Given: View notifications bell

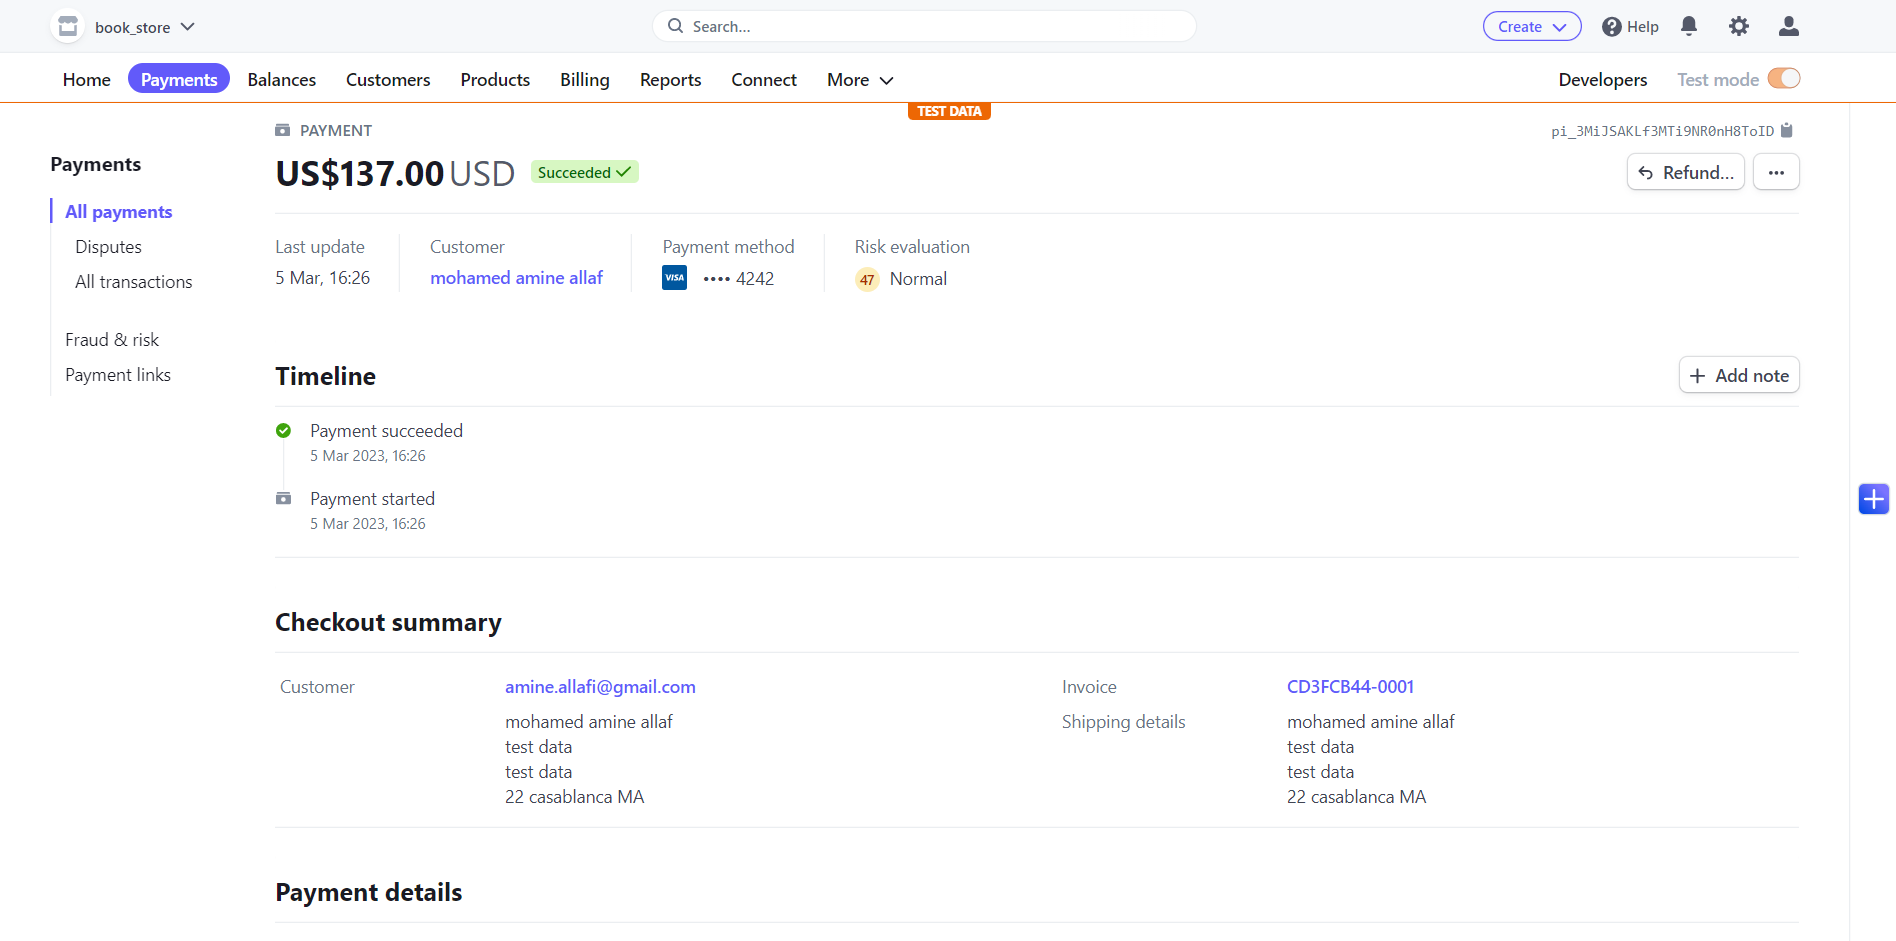Looking at the screenshot, I should coord(1689,27).
